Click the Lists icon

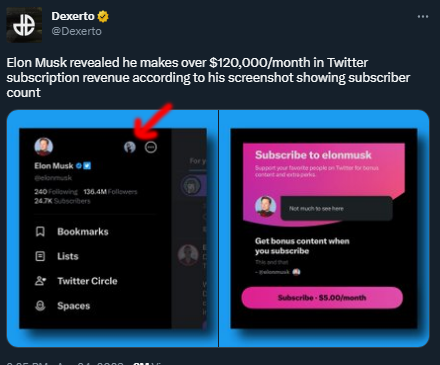pos(40,256)
